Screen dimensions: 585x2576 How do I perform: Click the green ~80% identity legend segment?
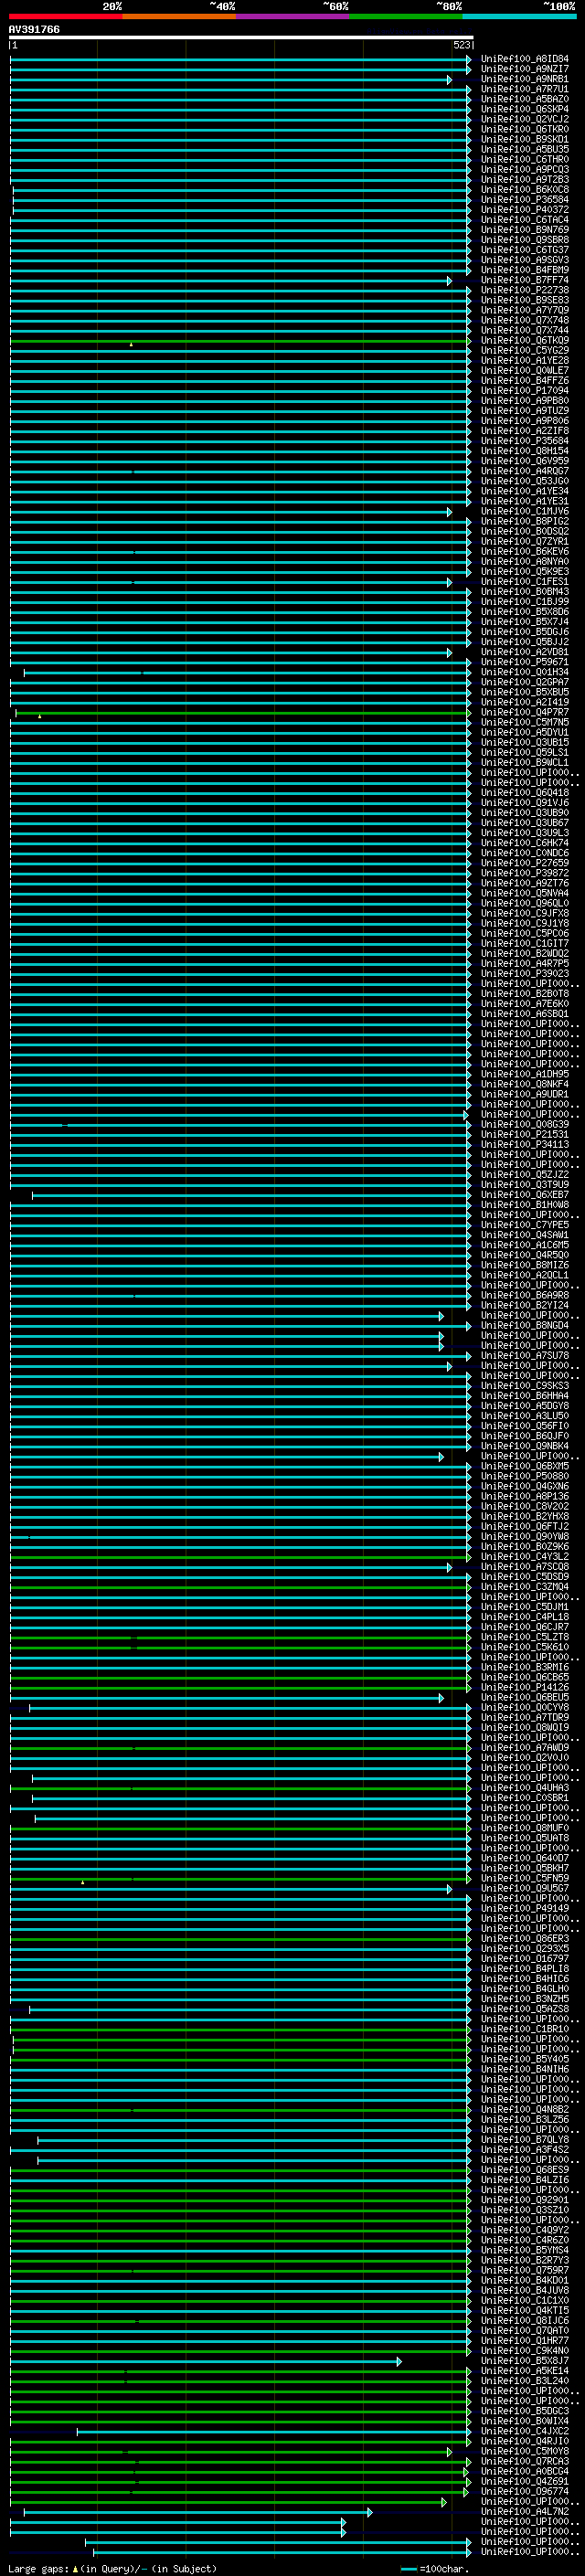click(x=406, y=16)
